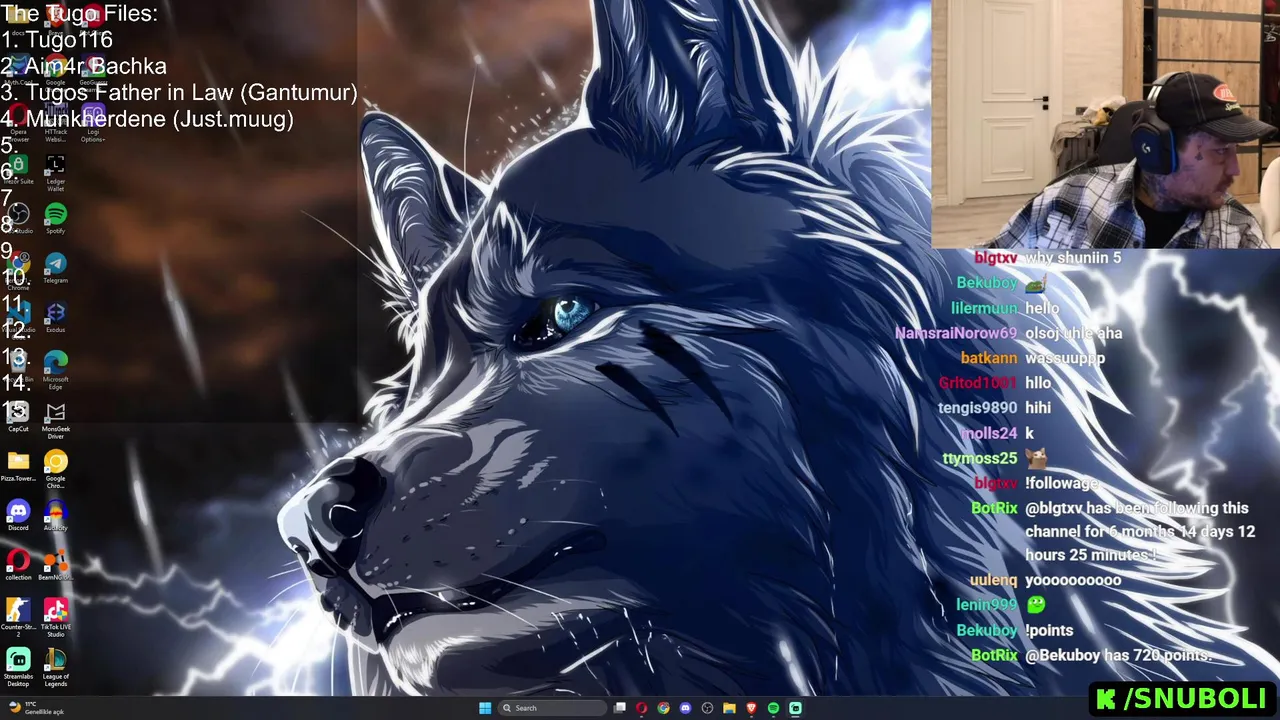Click the taskbar Search box
The image size is (1280, 720).
click(553, 708)
